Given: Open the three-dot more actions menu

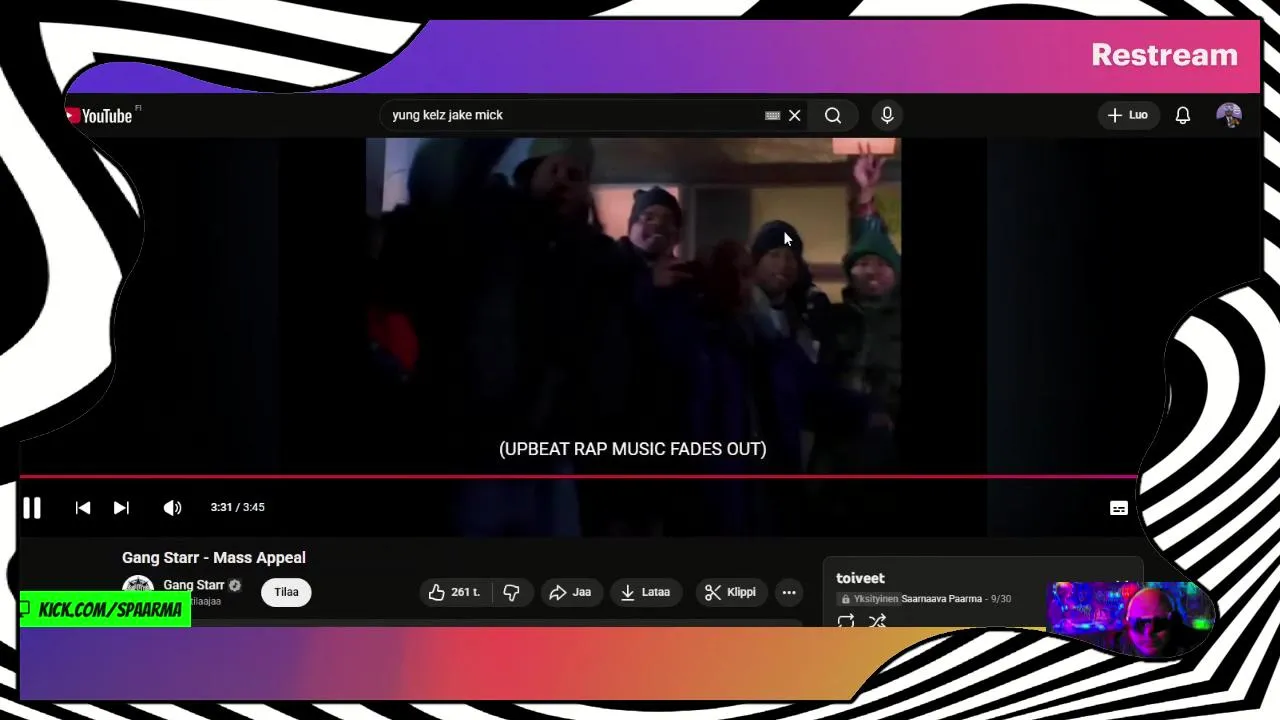Looking at the screenshot, I should tap(789, 592).
